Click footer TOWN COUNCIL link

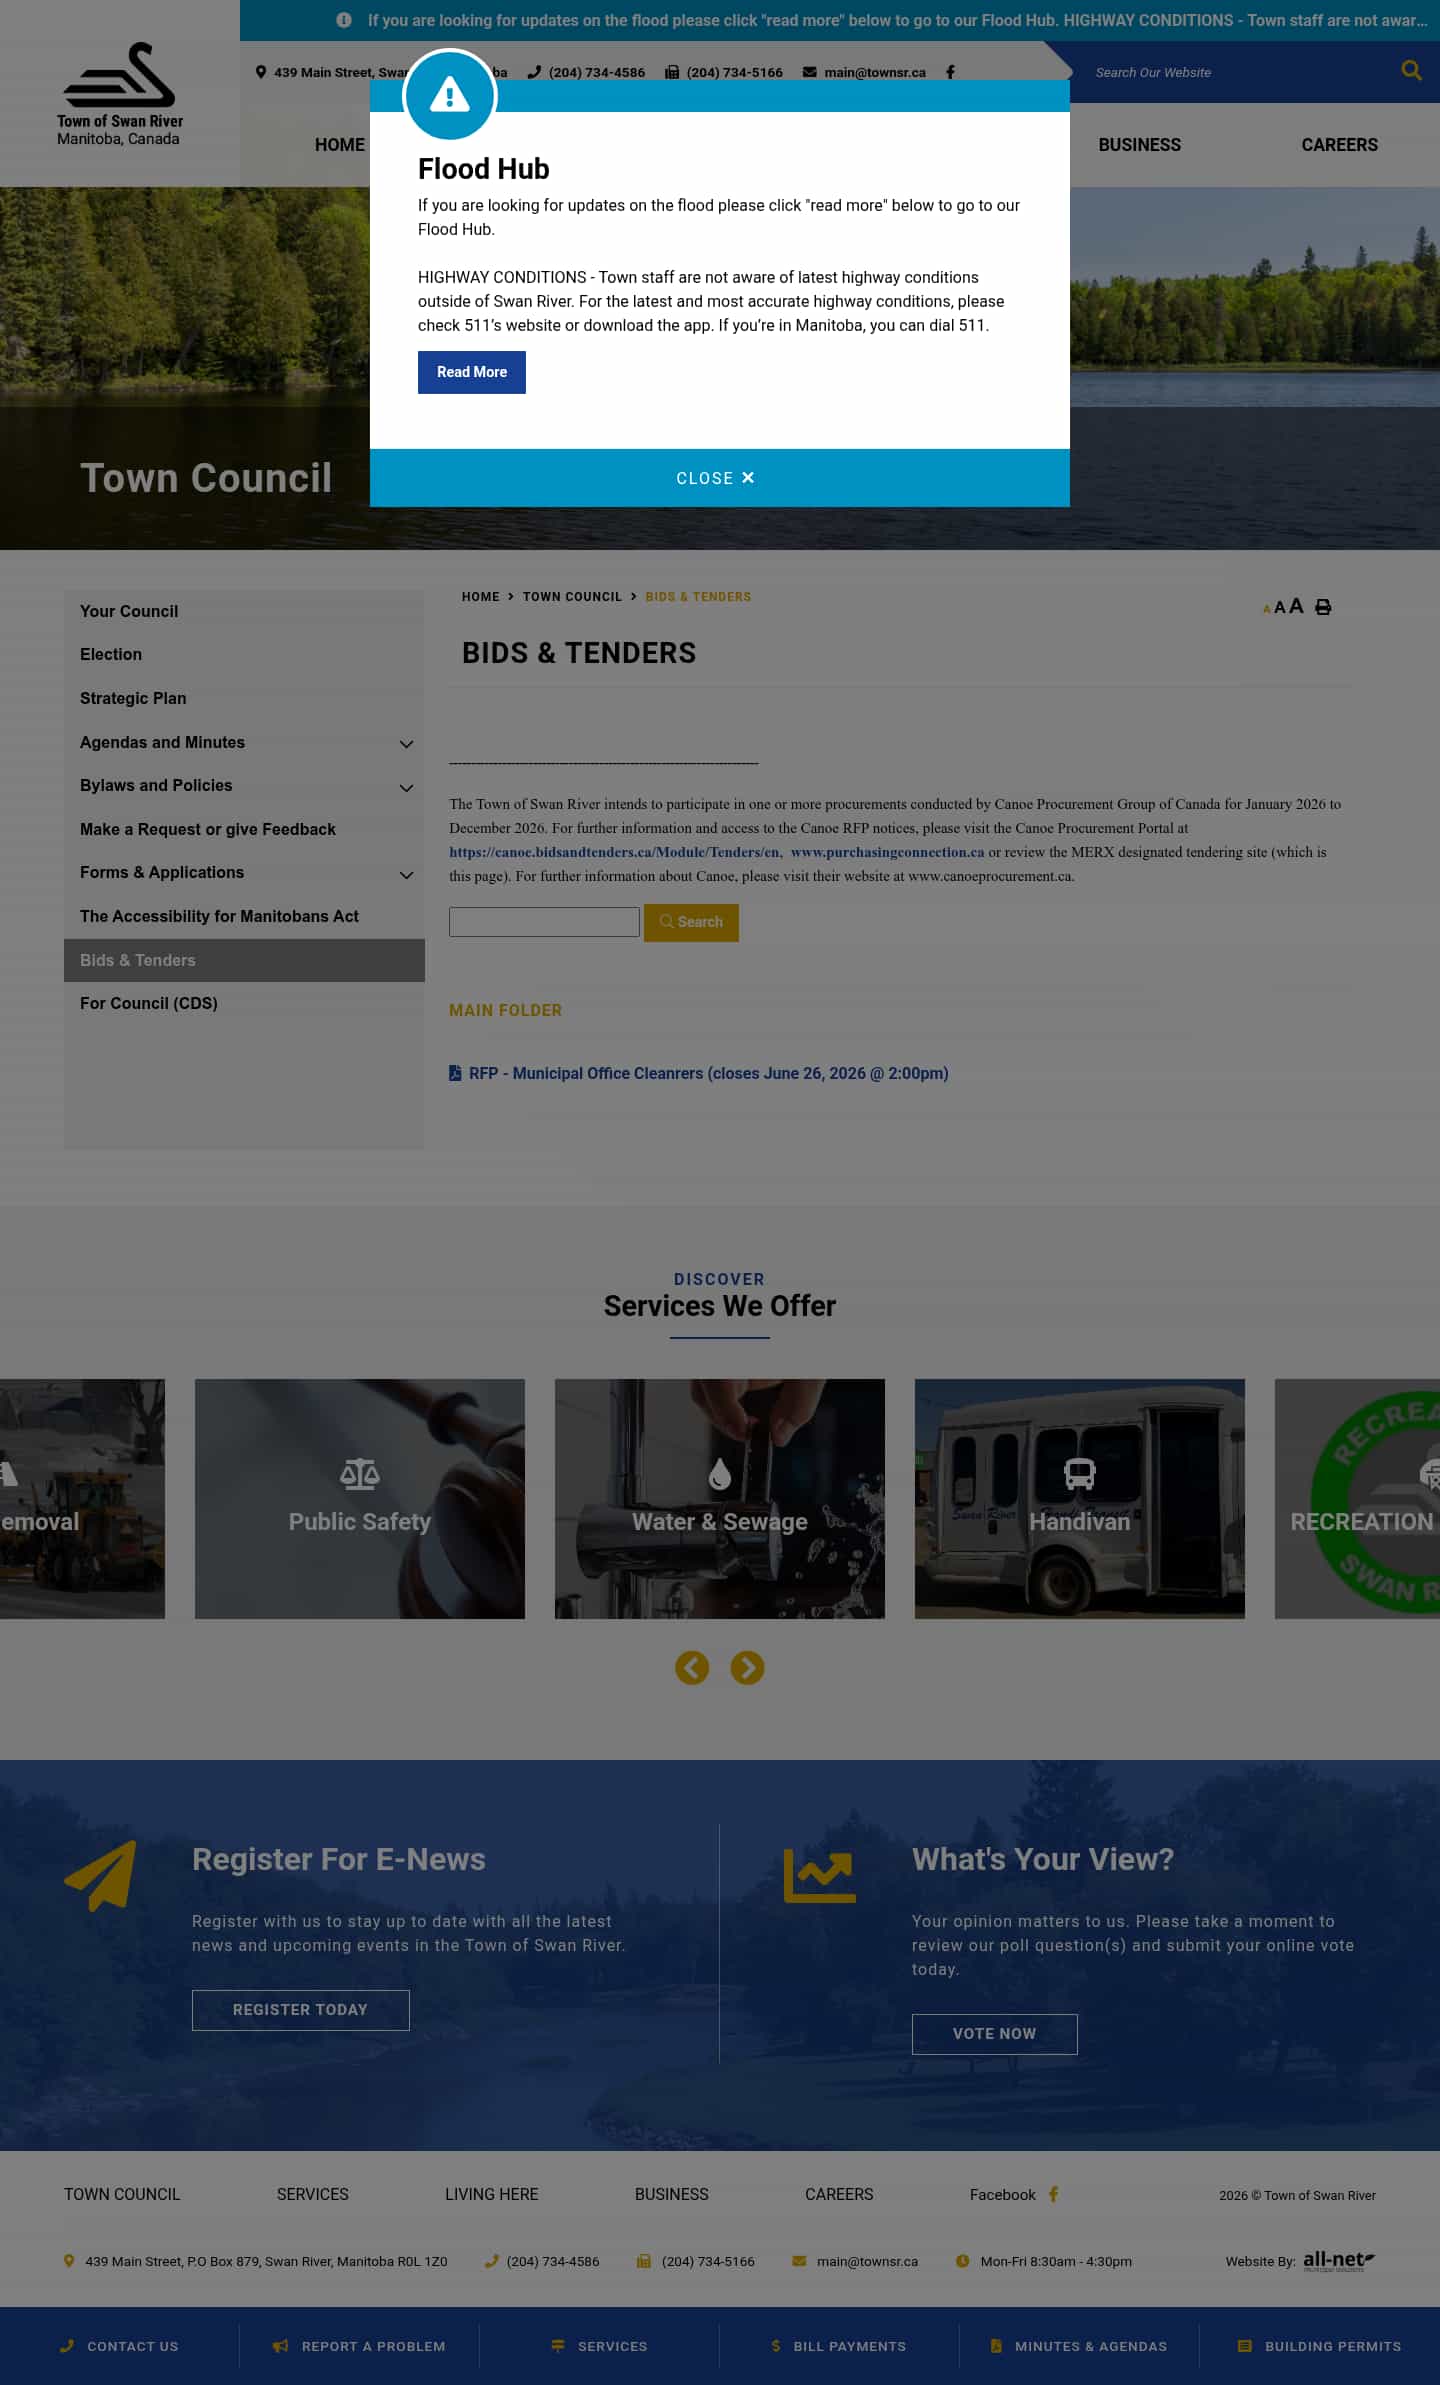click(x=122, y=2194)
